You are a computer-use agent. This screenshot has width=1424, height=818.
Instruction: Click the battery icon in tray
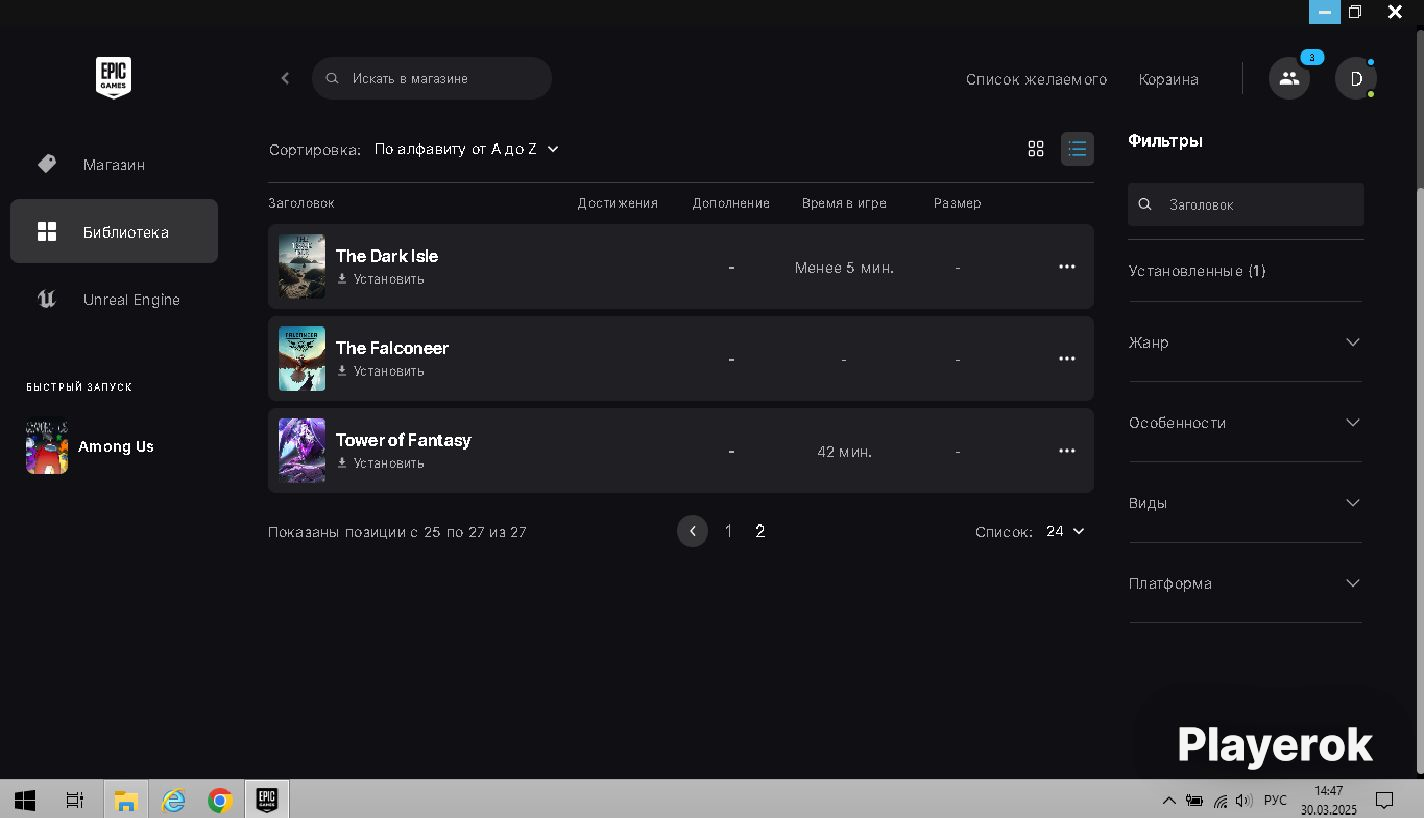1194,800
